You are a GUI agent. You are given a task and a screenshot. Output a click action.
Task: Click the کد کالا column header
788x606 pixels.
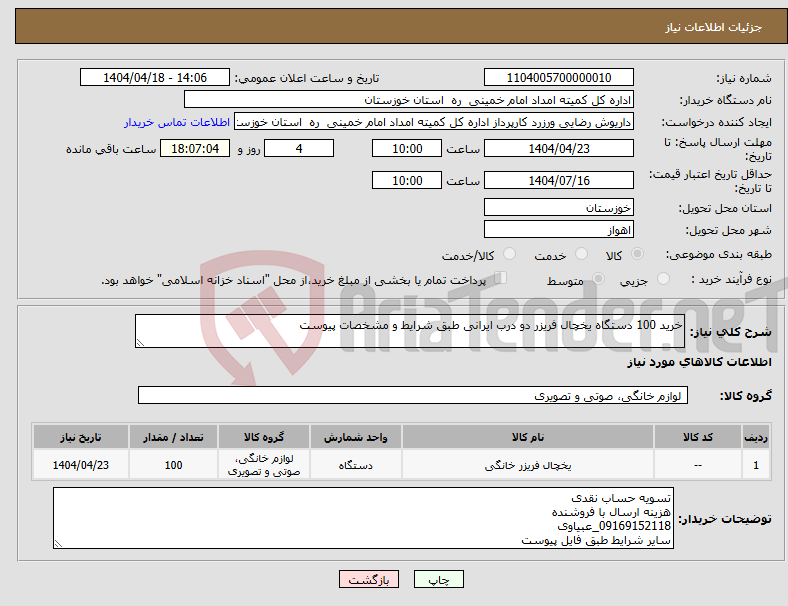click(x=698, y=437)
